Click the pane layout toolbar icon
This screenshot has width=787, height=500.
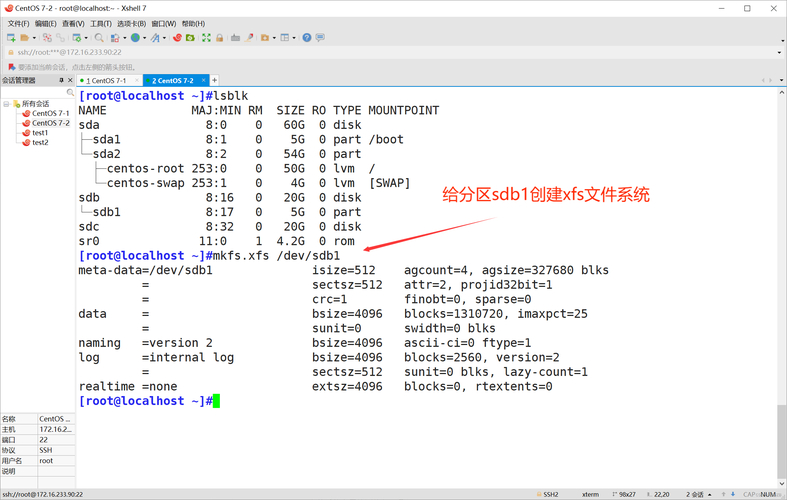coord(285,38)
